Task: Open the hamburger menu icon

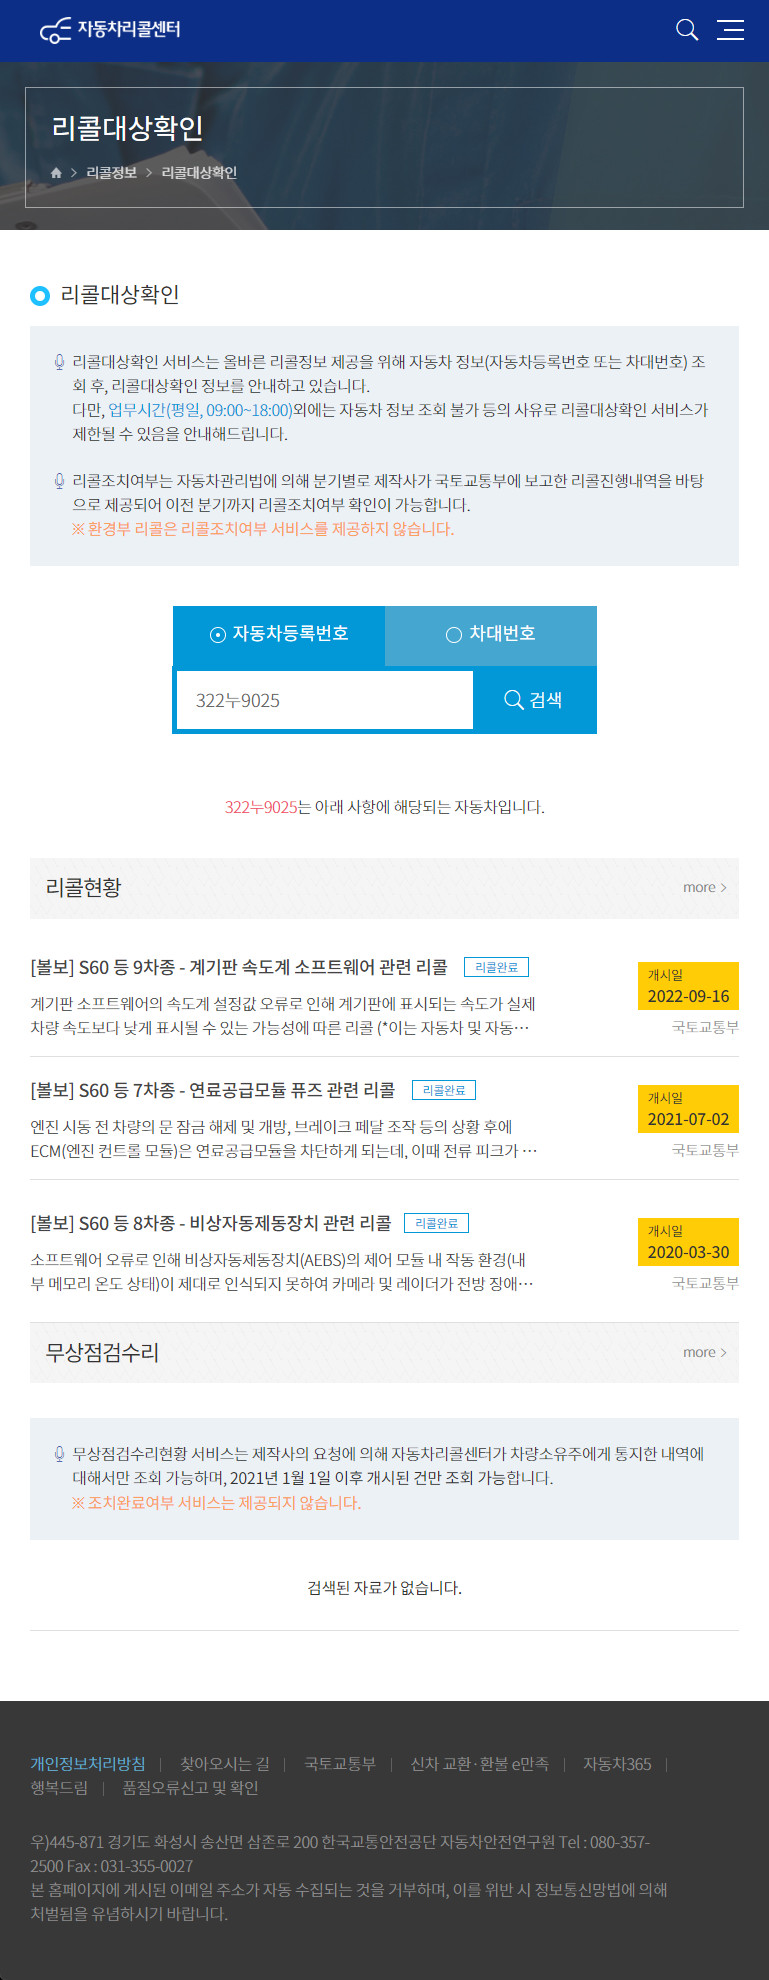Action: click(730, 30)
